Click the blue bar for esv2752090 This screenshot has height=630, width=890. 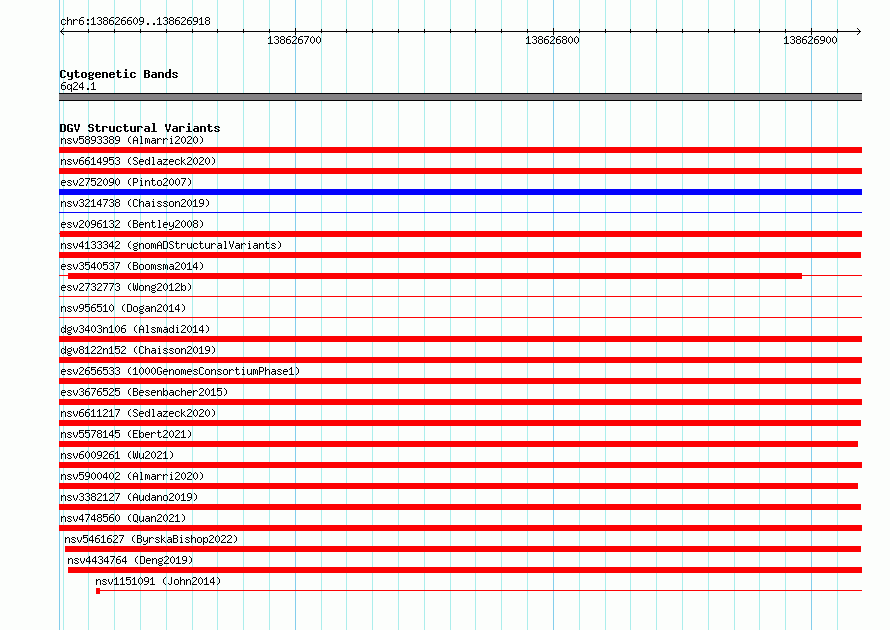point(460,192)
